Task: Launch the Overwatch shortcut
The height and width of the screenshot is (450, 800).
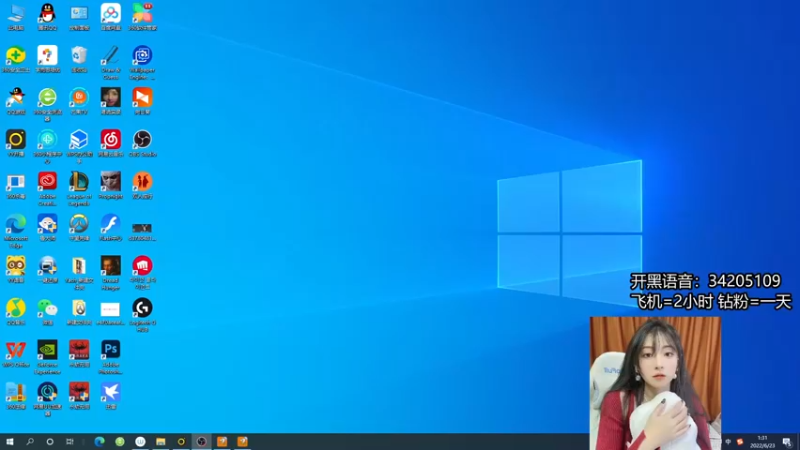Action: click(79, 228)
